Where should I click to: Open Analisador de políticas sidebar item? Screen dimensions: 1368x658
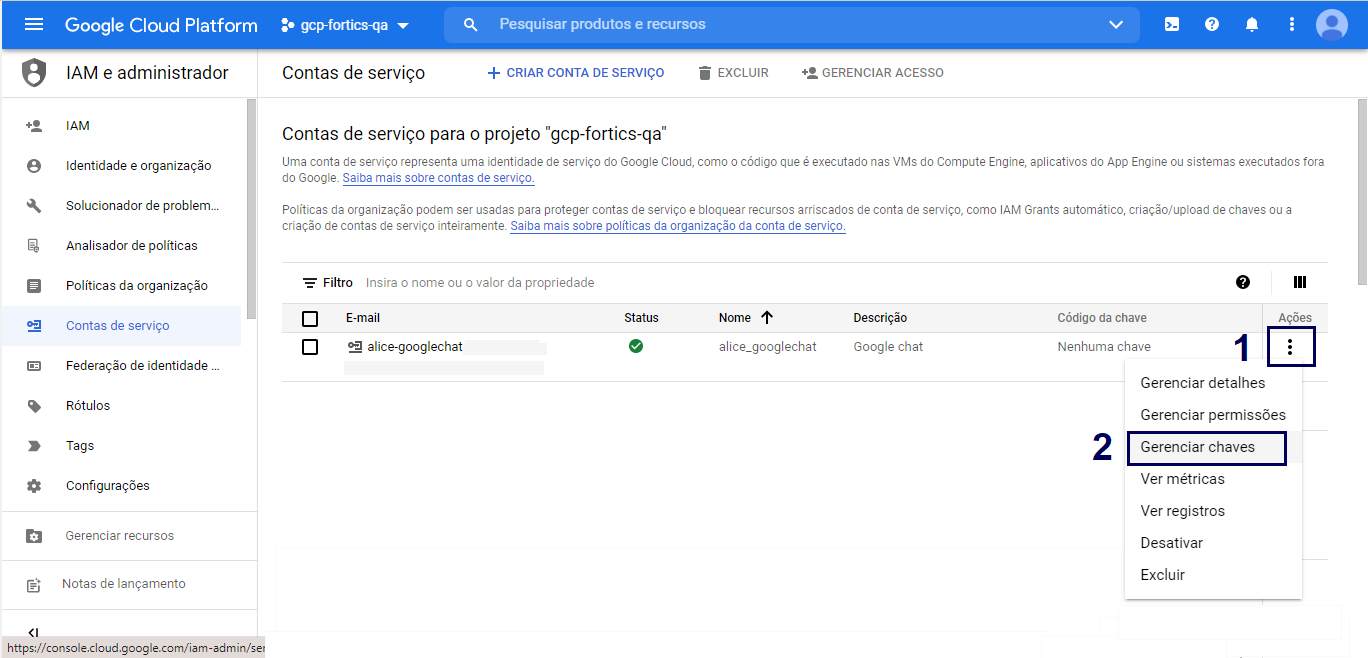tap(122, 246)
